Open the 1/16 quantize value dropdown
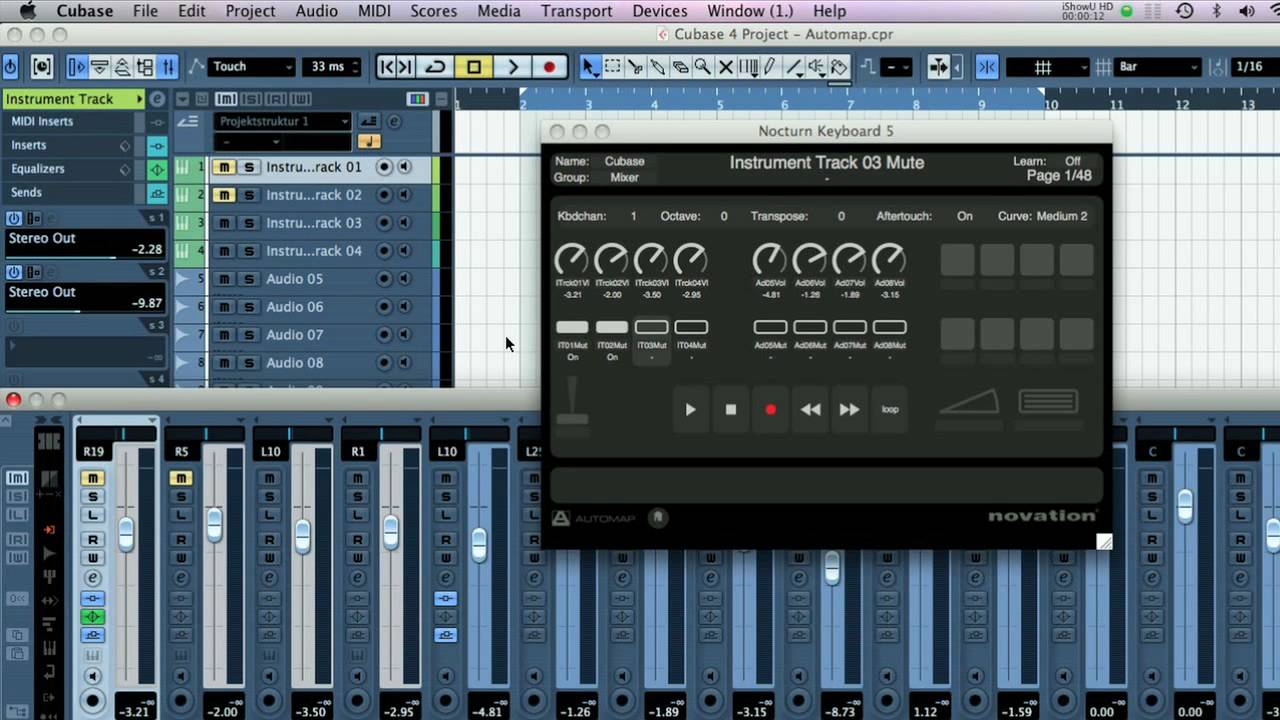1280x720 pixels. (x=1255, y=67)
